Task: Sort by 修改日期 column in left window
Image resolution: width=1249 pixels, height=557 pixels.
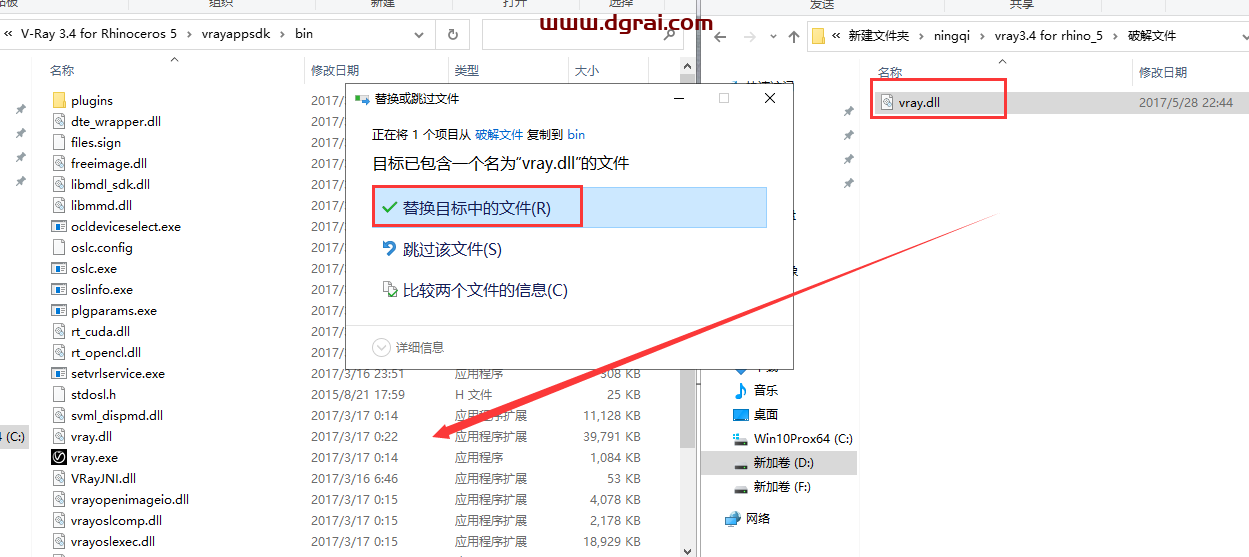Action: (x=335, y=71)
